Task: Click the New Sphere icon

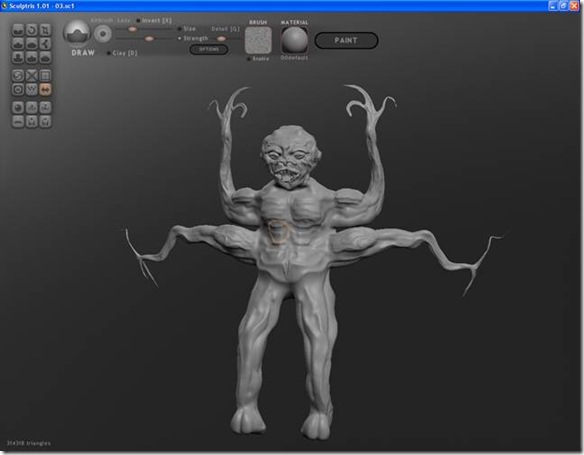Action: coord(18,108)
